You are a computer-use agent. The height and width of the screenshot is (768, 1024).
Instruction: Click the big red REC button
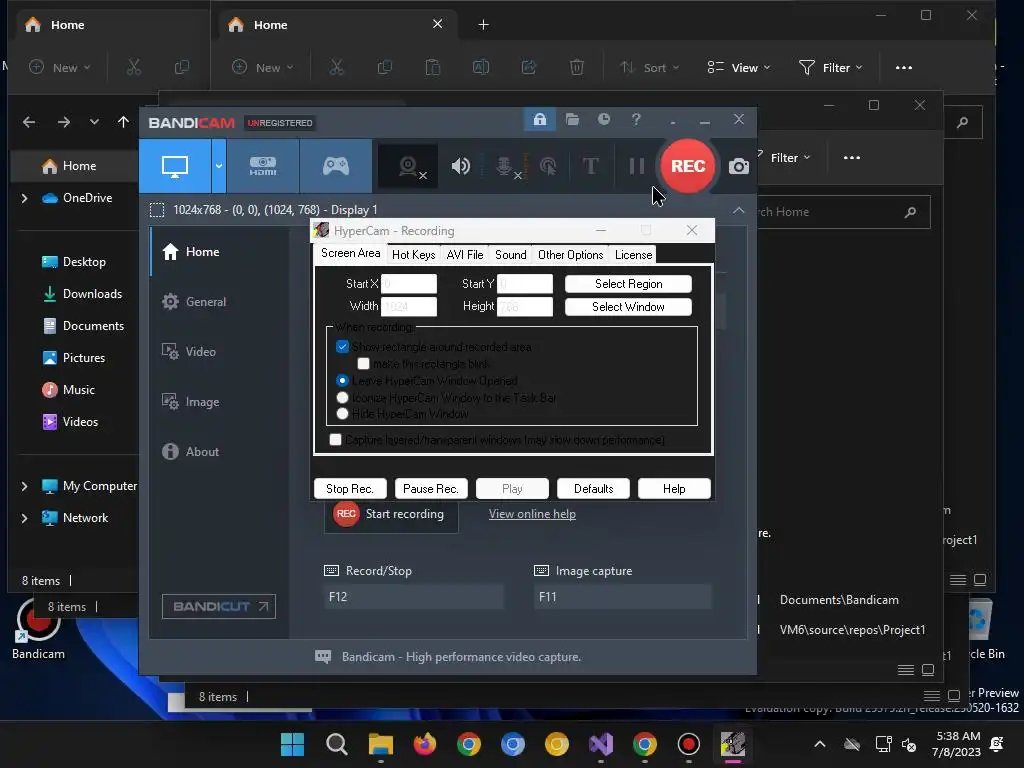[x=688, y=166]
